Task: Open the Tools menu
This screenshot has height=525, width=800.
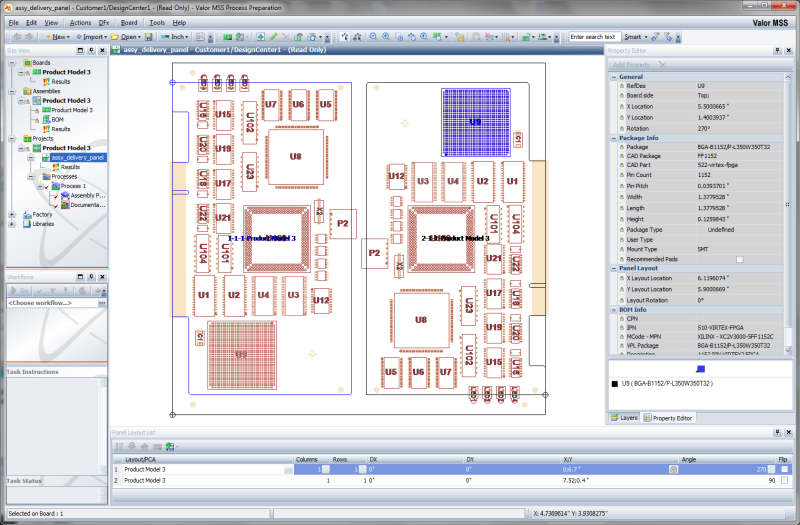Action: point(157,22)
